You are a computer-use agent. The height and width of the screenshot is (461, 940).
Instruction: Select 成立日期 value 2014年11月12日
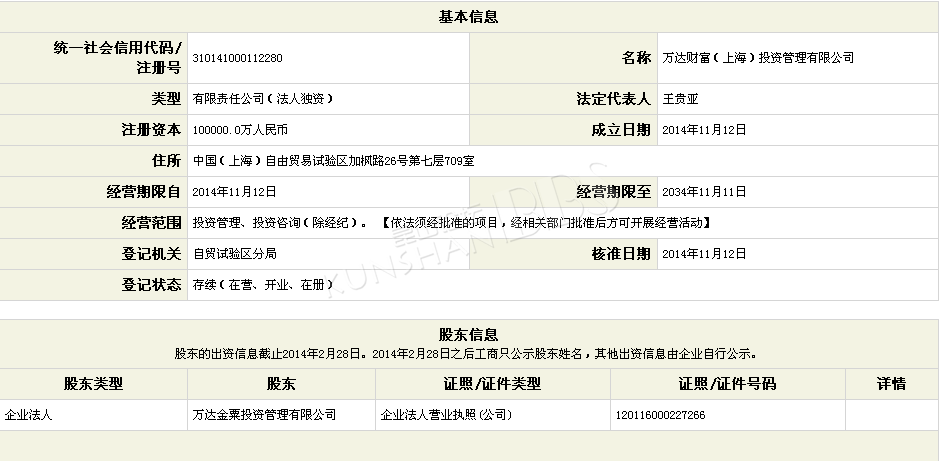tap(704, 130)
